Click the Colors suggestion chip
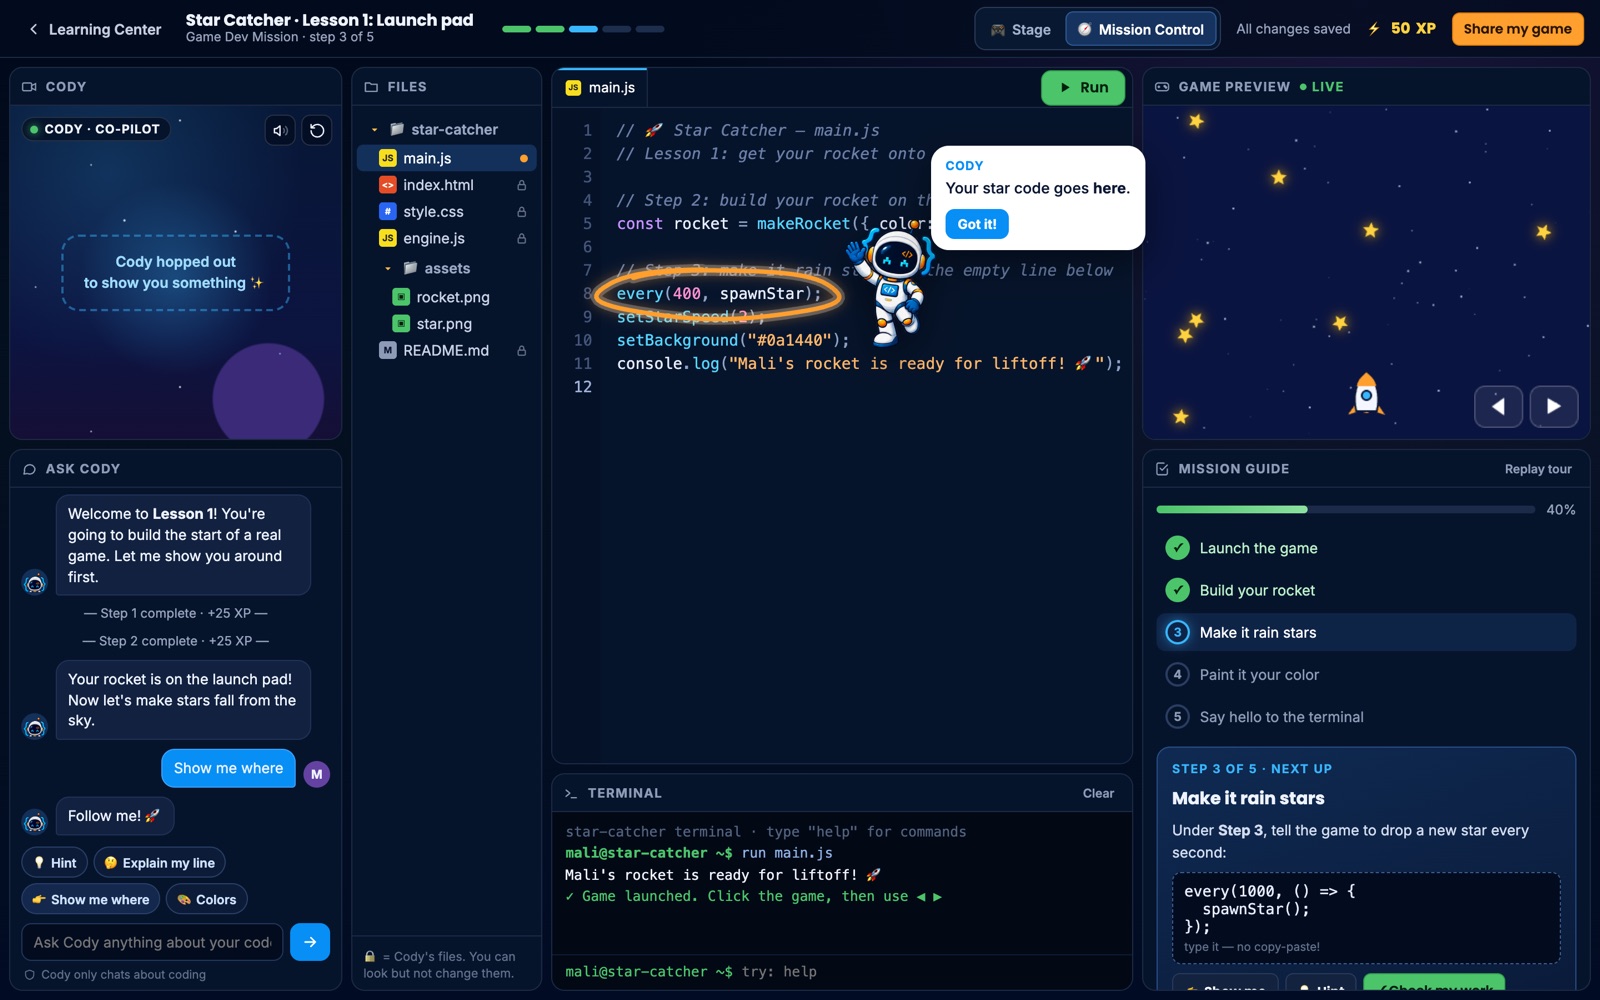This screenshot has width=1600, height=1000. point(207,900)
